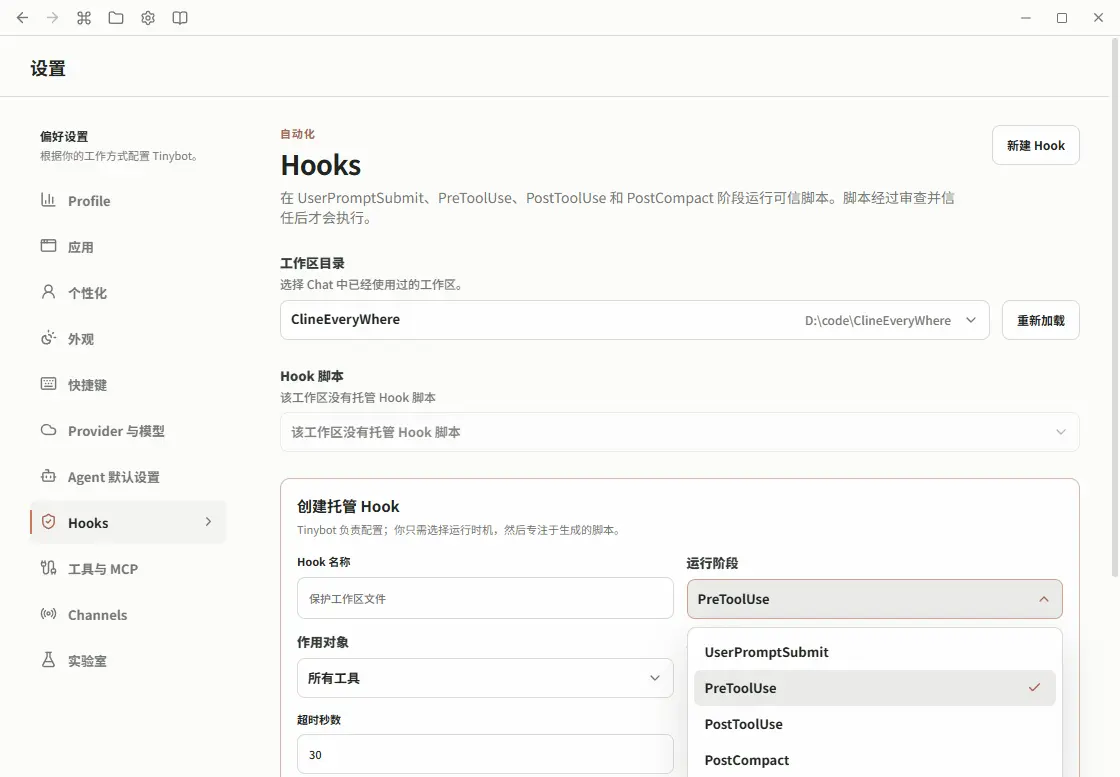1120x777 pixels.
Task: Switch to 个性化 settings
Action: click(128, 293)
